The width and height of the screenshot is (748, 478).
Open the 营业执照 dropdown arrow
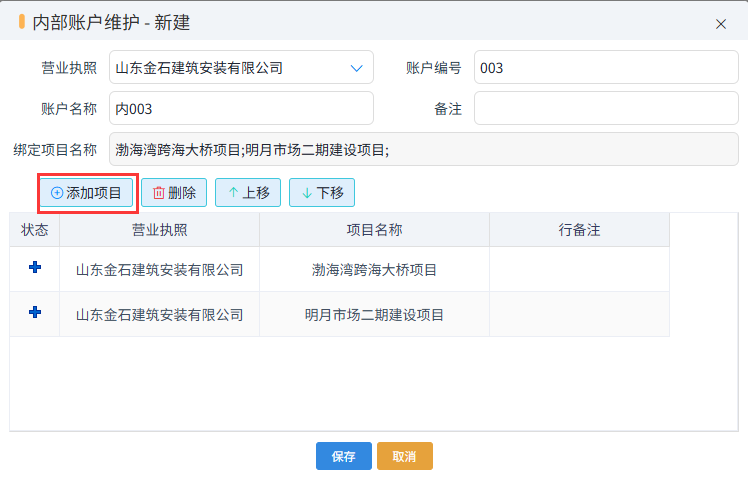356,68
